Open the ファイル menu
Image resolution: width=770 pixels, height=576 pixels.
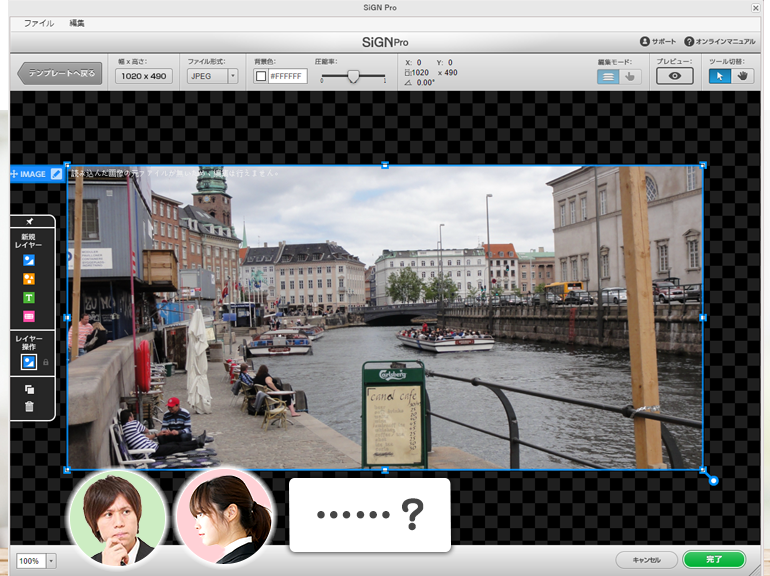pos(39,23)
